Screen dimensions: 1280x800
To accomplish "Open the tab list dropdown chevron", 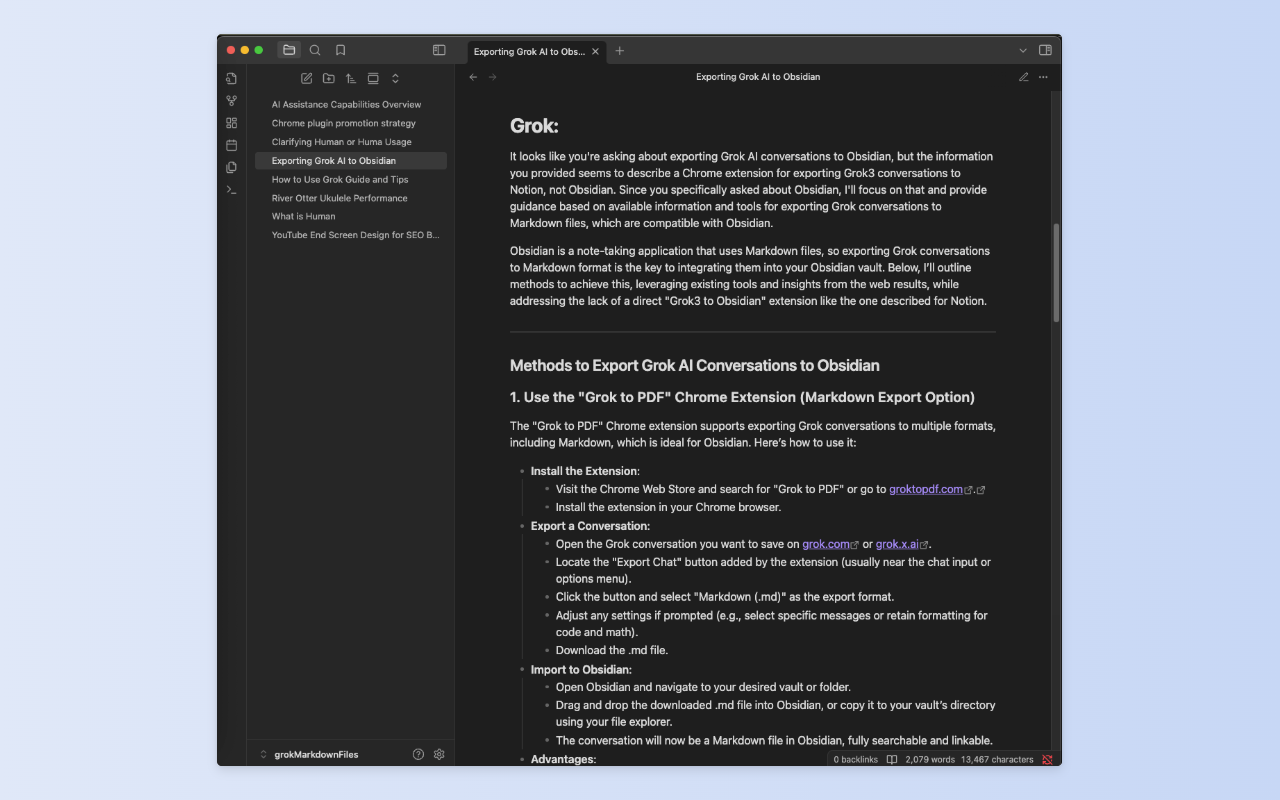I will [1023, 51].
